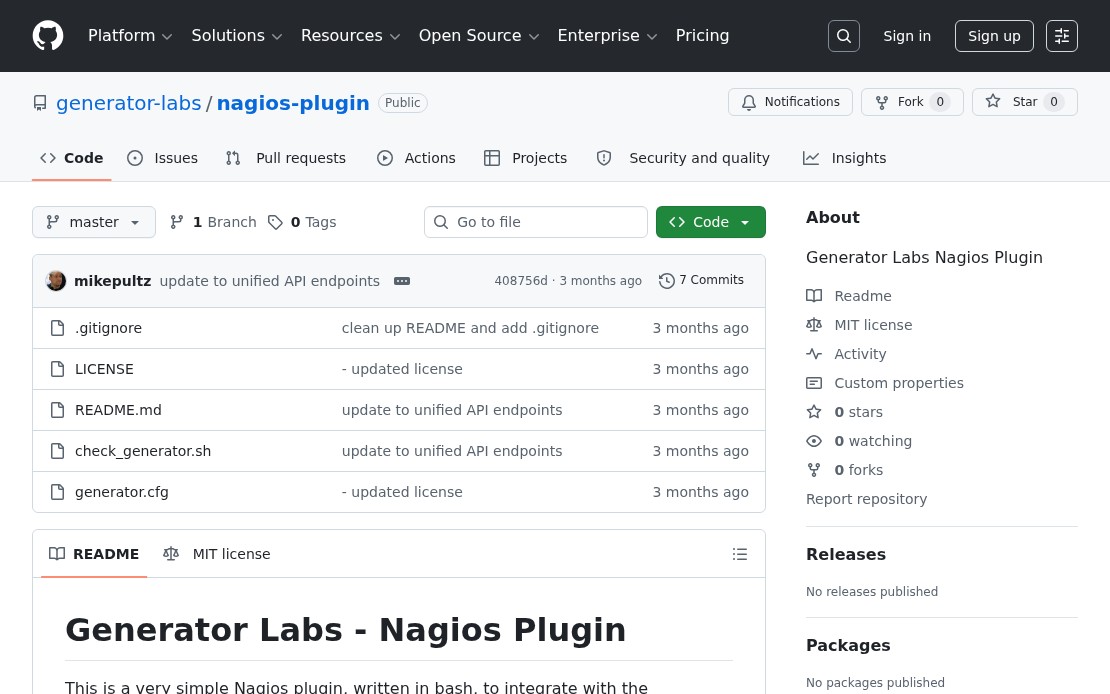Open the generator-labs owner link
This screenshot has height=694, width=1110.
(x=129, y=103)
